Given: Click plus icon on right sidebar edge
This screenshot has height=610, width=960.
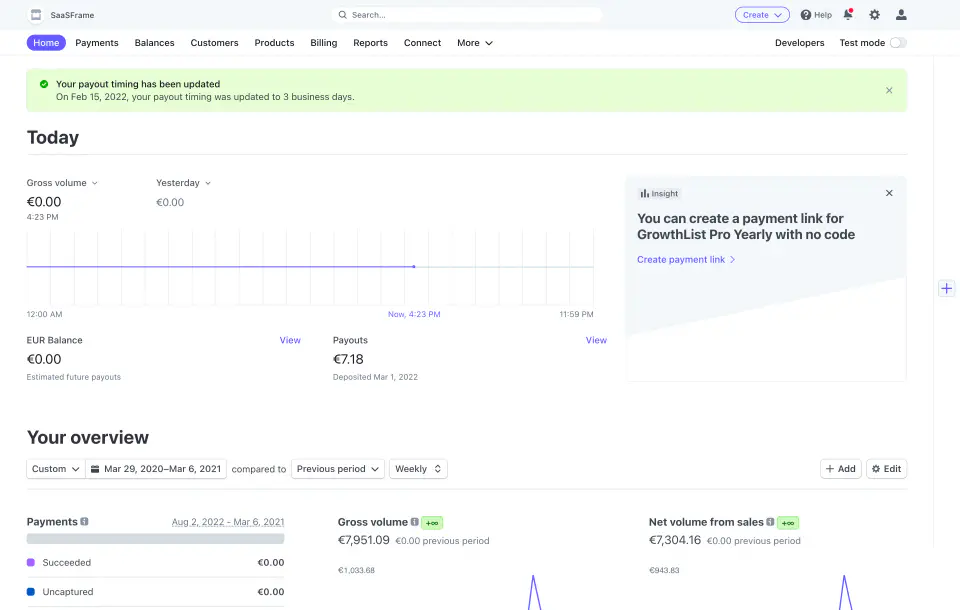Looking at the screenshot, I should coord(947,288).
